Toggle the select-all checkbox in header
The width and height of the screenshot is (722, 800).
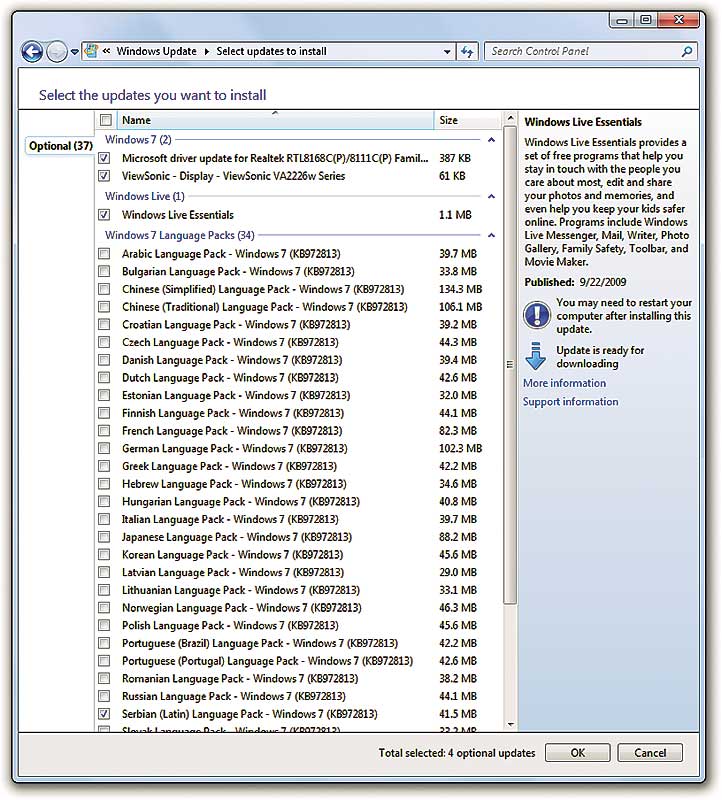coord(106,120)
